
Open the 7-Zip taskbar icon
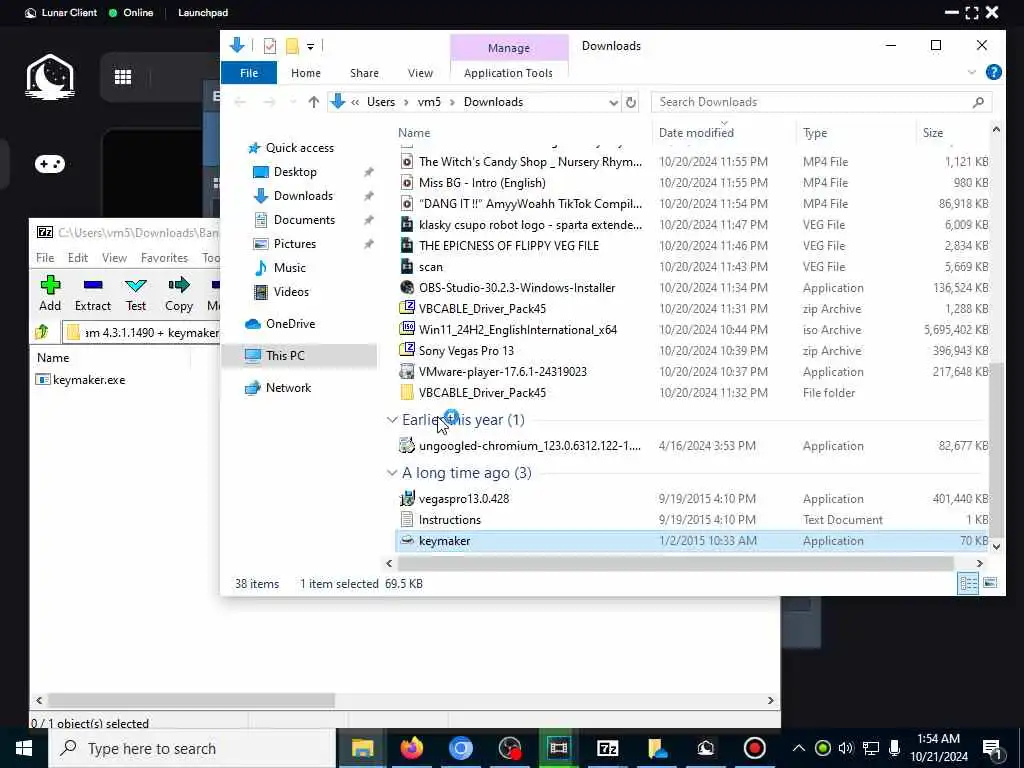tap(607, 748)
